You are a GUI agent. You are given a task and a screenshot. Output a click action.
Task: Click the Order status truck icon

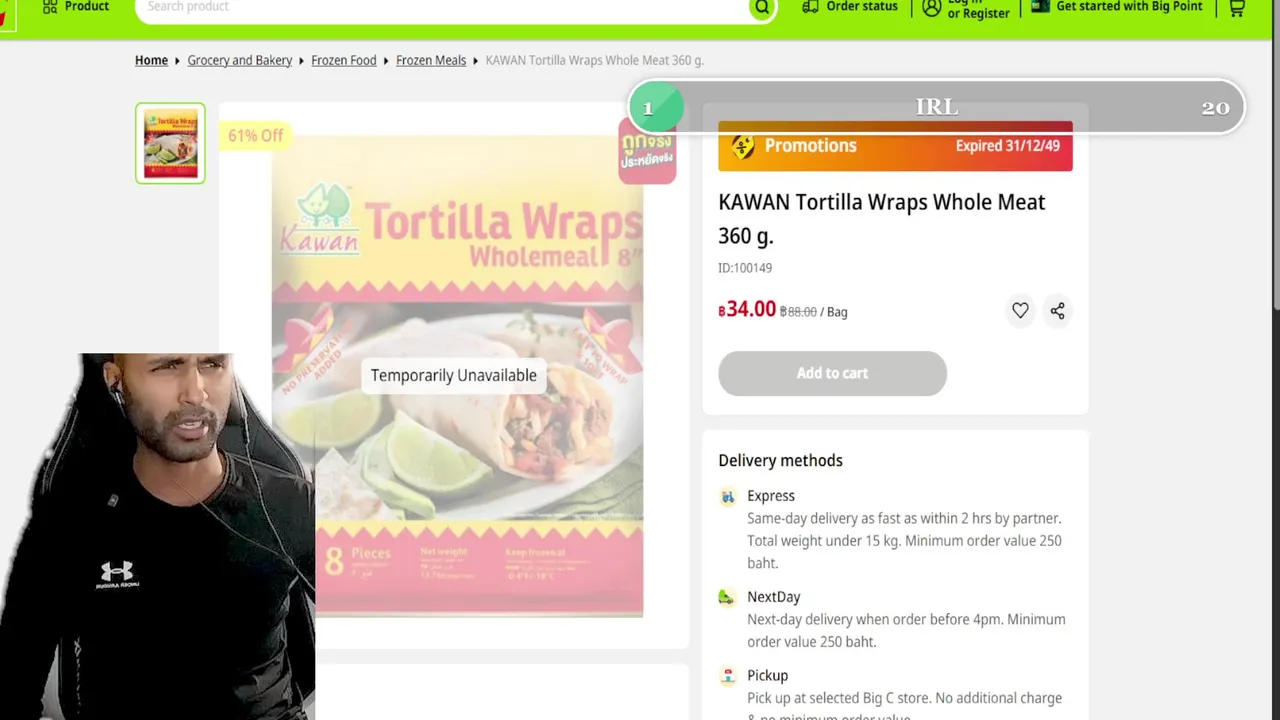click(811, 6)
